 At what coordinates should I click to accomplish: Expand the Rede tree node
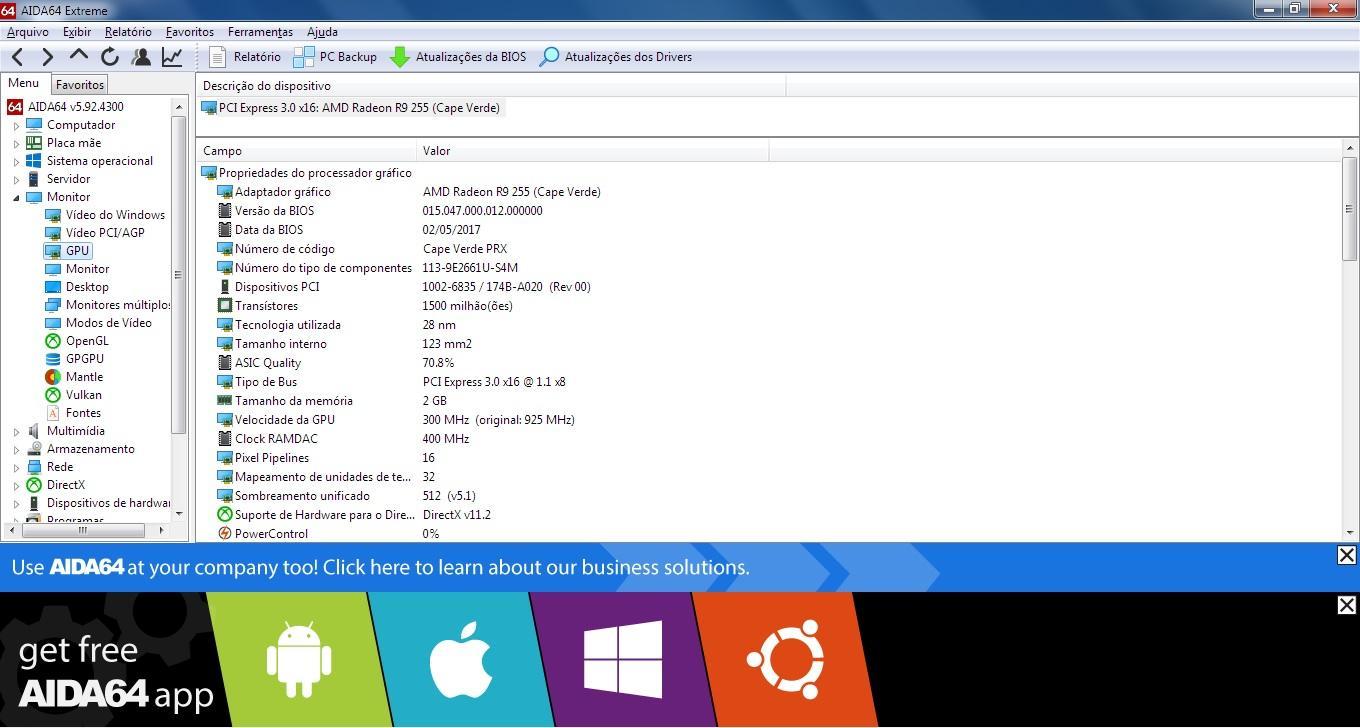[x=16, y=468]
